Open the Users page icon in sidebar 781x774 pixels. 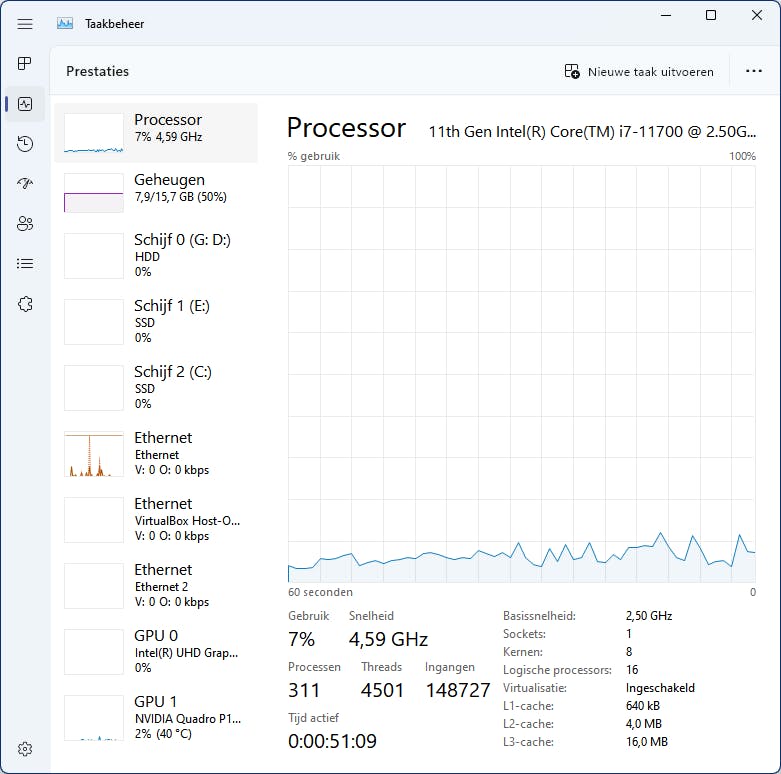click(x=25, y=224)
